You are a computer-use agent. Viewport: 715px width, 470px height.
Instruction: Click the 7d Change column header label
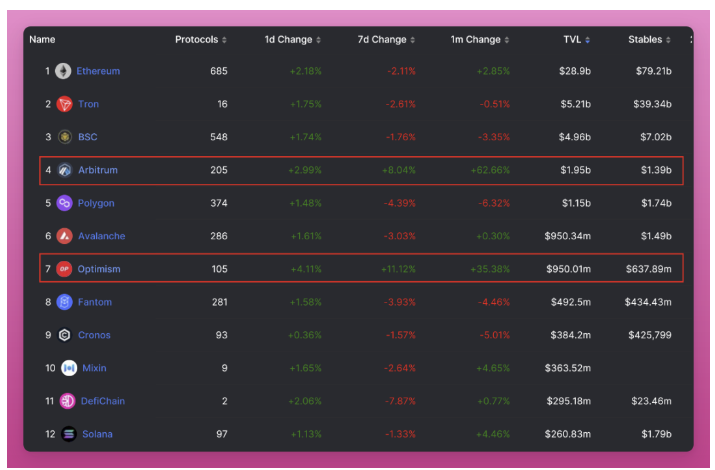pyautogui.click(x=382, y=40)
